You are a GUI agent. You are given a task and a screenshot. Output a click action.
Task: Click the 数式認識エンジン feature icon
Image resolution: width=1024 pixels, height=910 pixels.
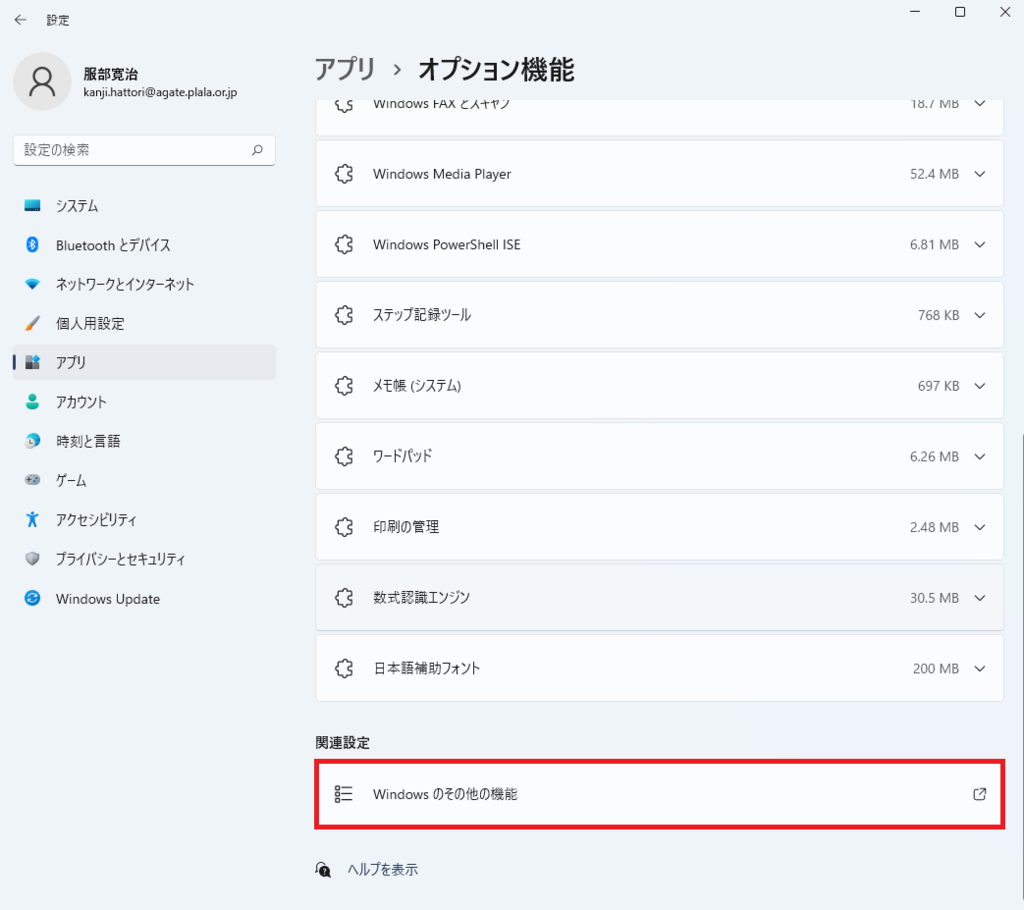[x=344, y=598]
